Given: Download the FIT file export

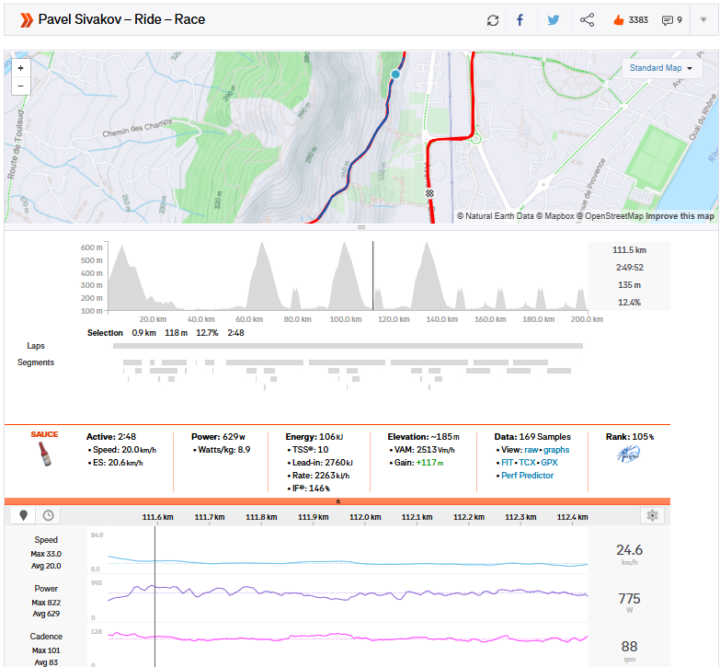Looking at the screenshot, I should point(506,463).
